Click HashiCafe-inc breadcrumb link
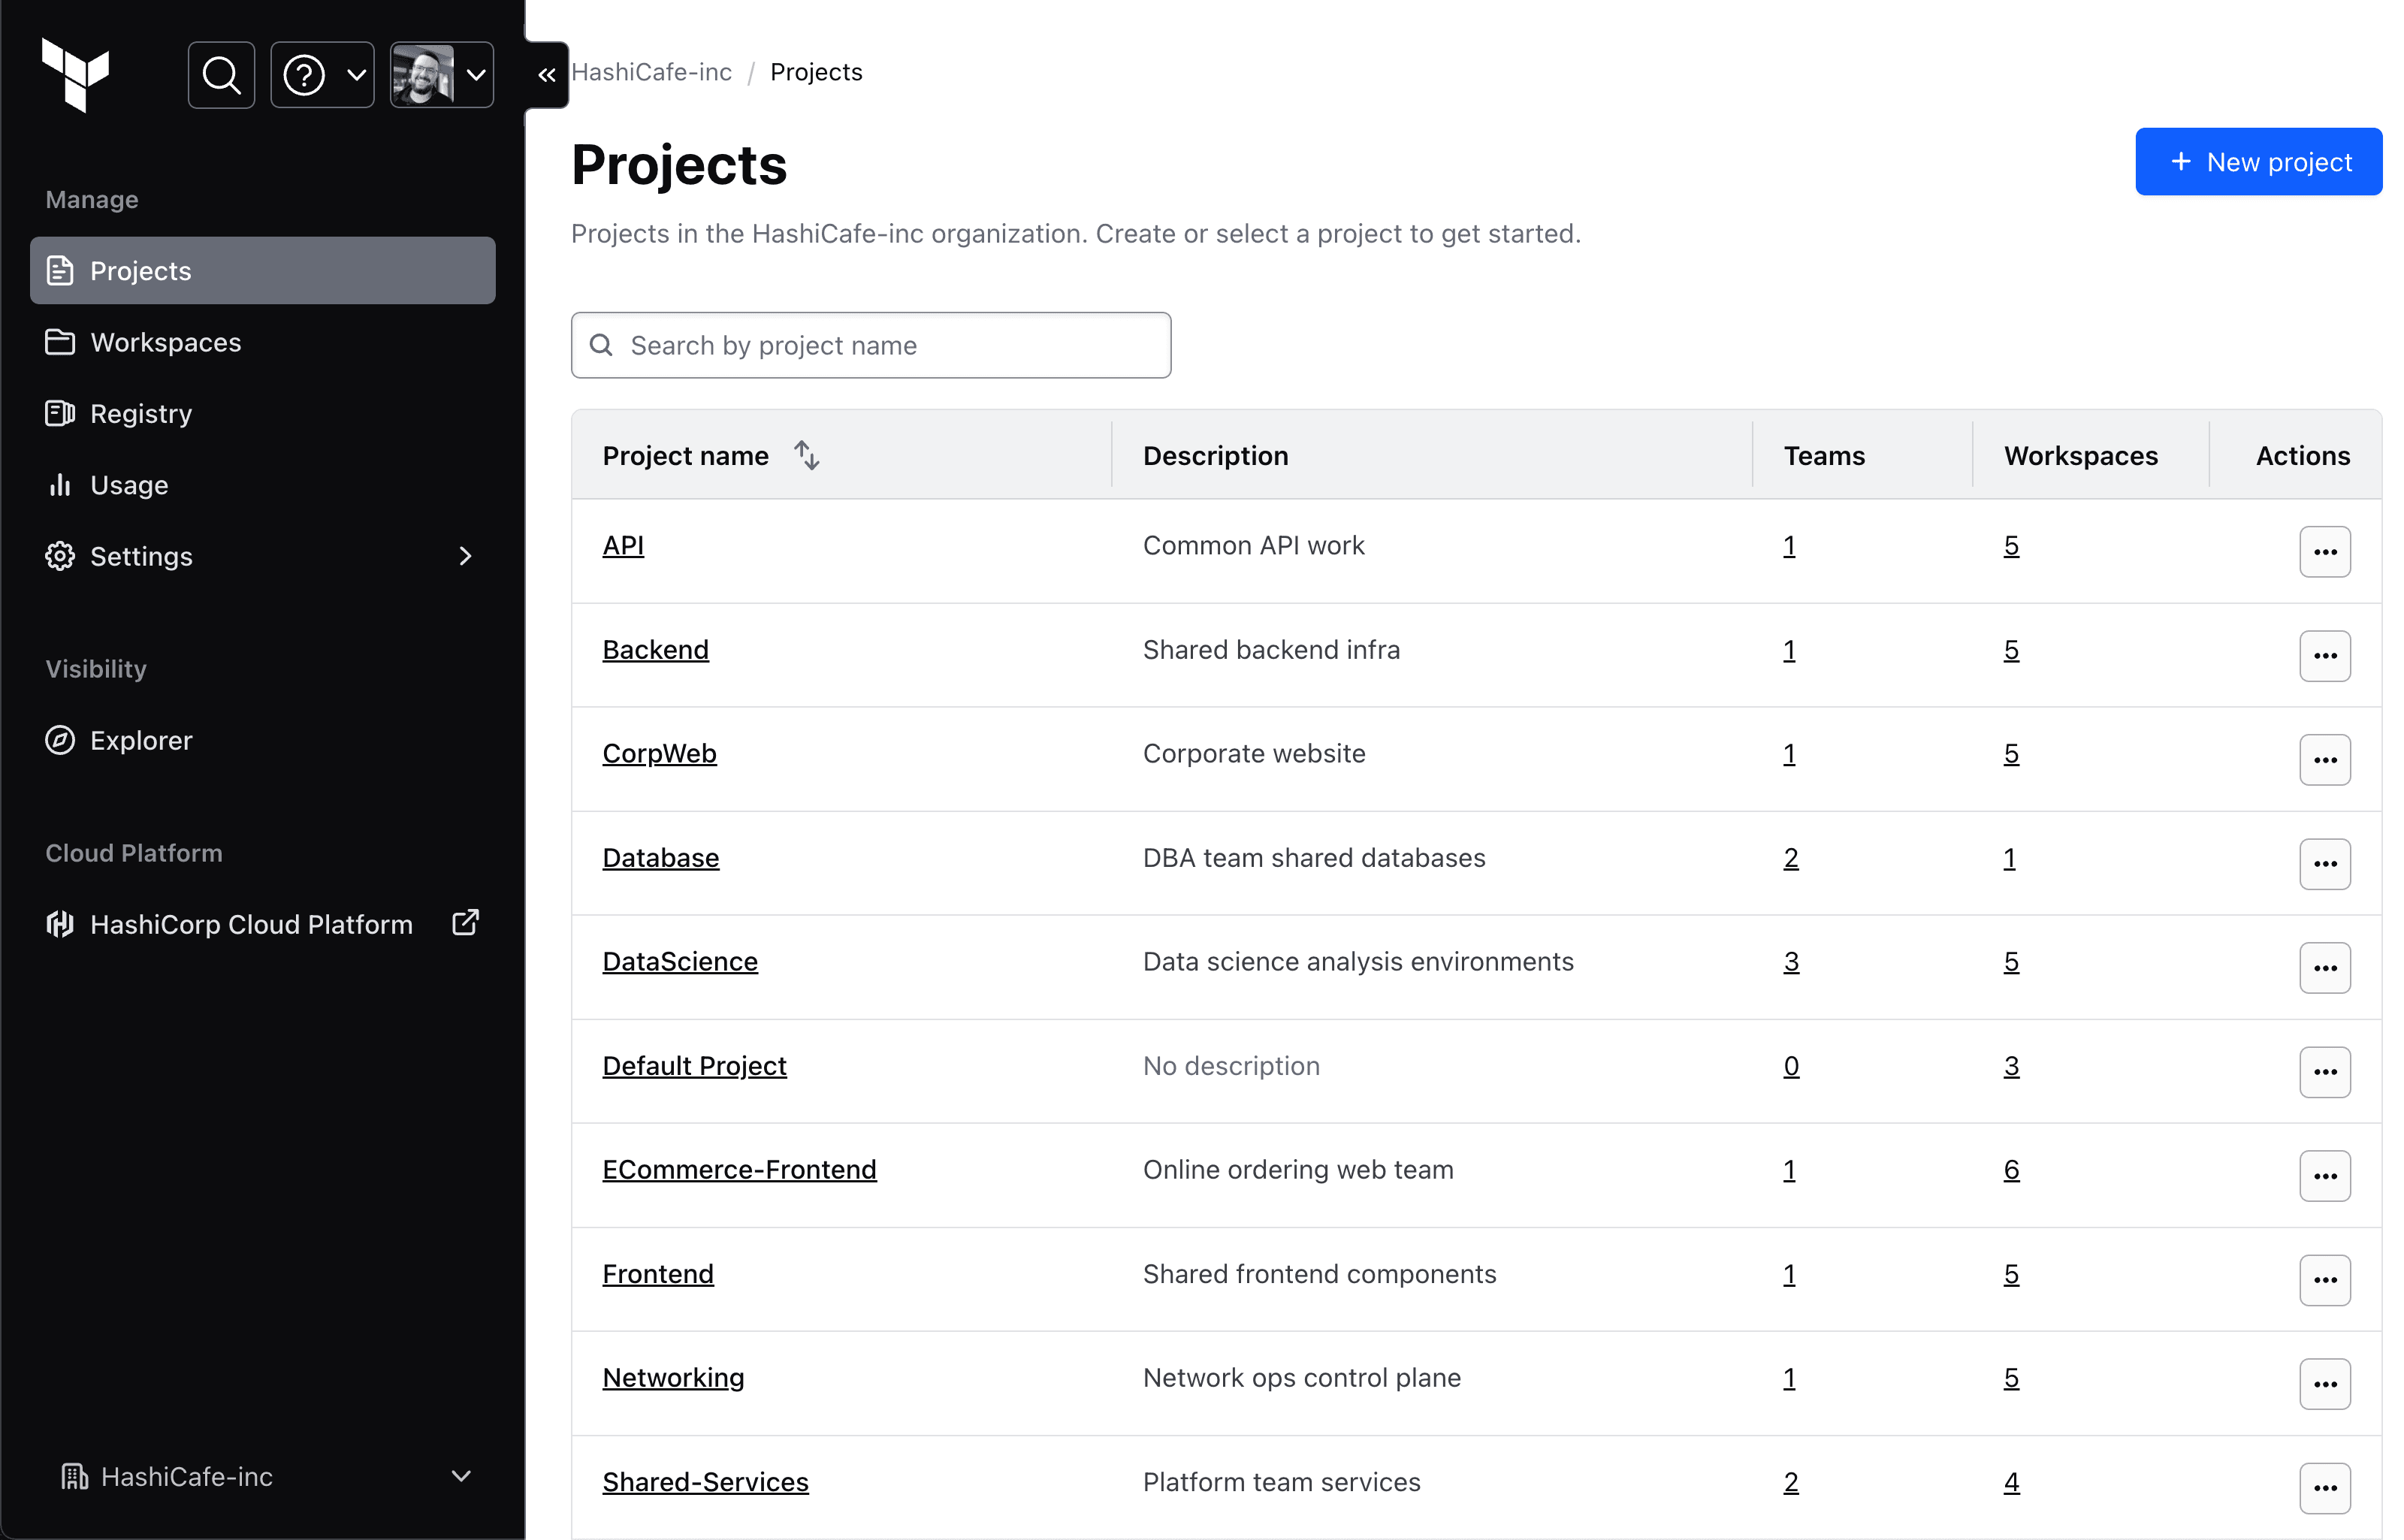Viewport: 2404px width, 1540px height. coord(651,72)
